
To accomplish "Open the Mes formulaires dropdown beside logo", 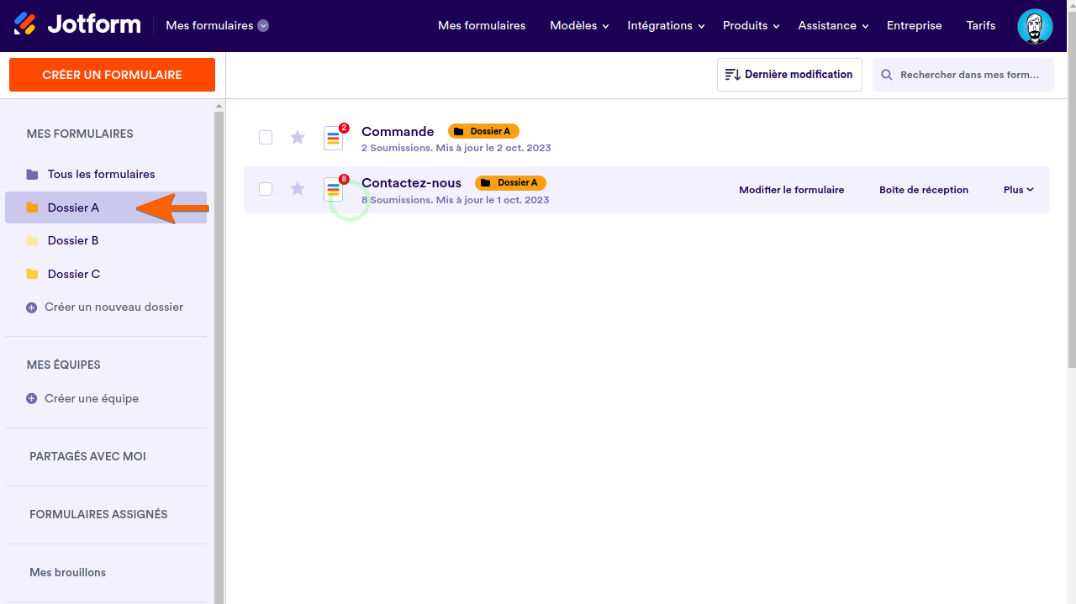I will [x=217, y=25].
